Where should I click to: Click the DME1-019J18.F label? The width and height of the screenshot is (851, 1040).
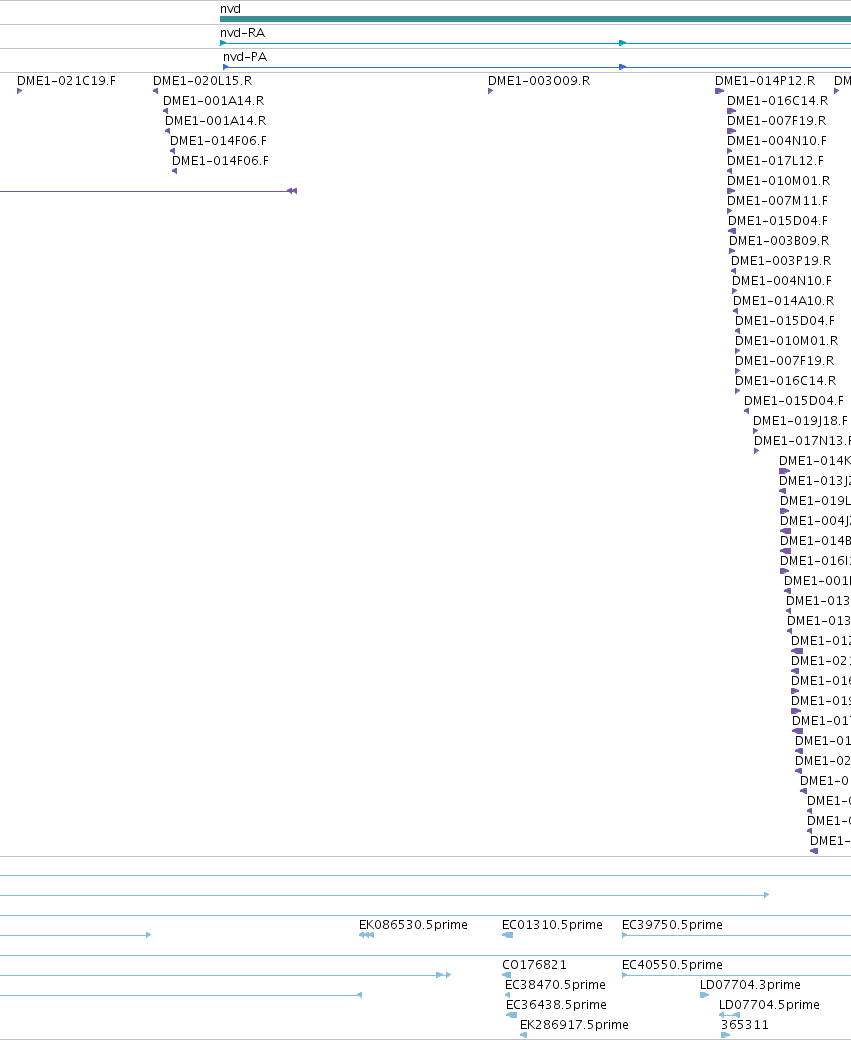pos(800,421)
